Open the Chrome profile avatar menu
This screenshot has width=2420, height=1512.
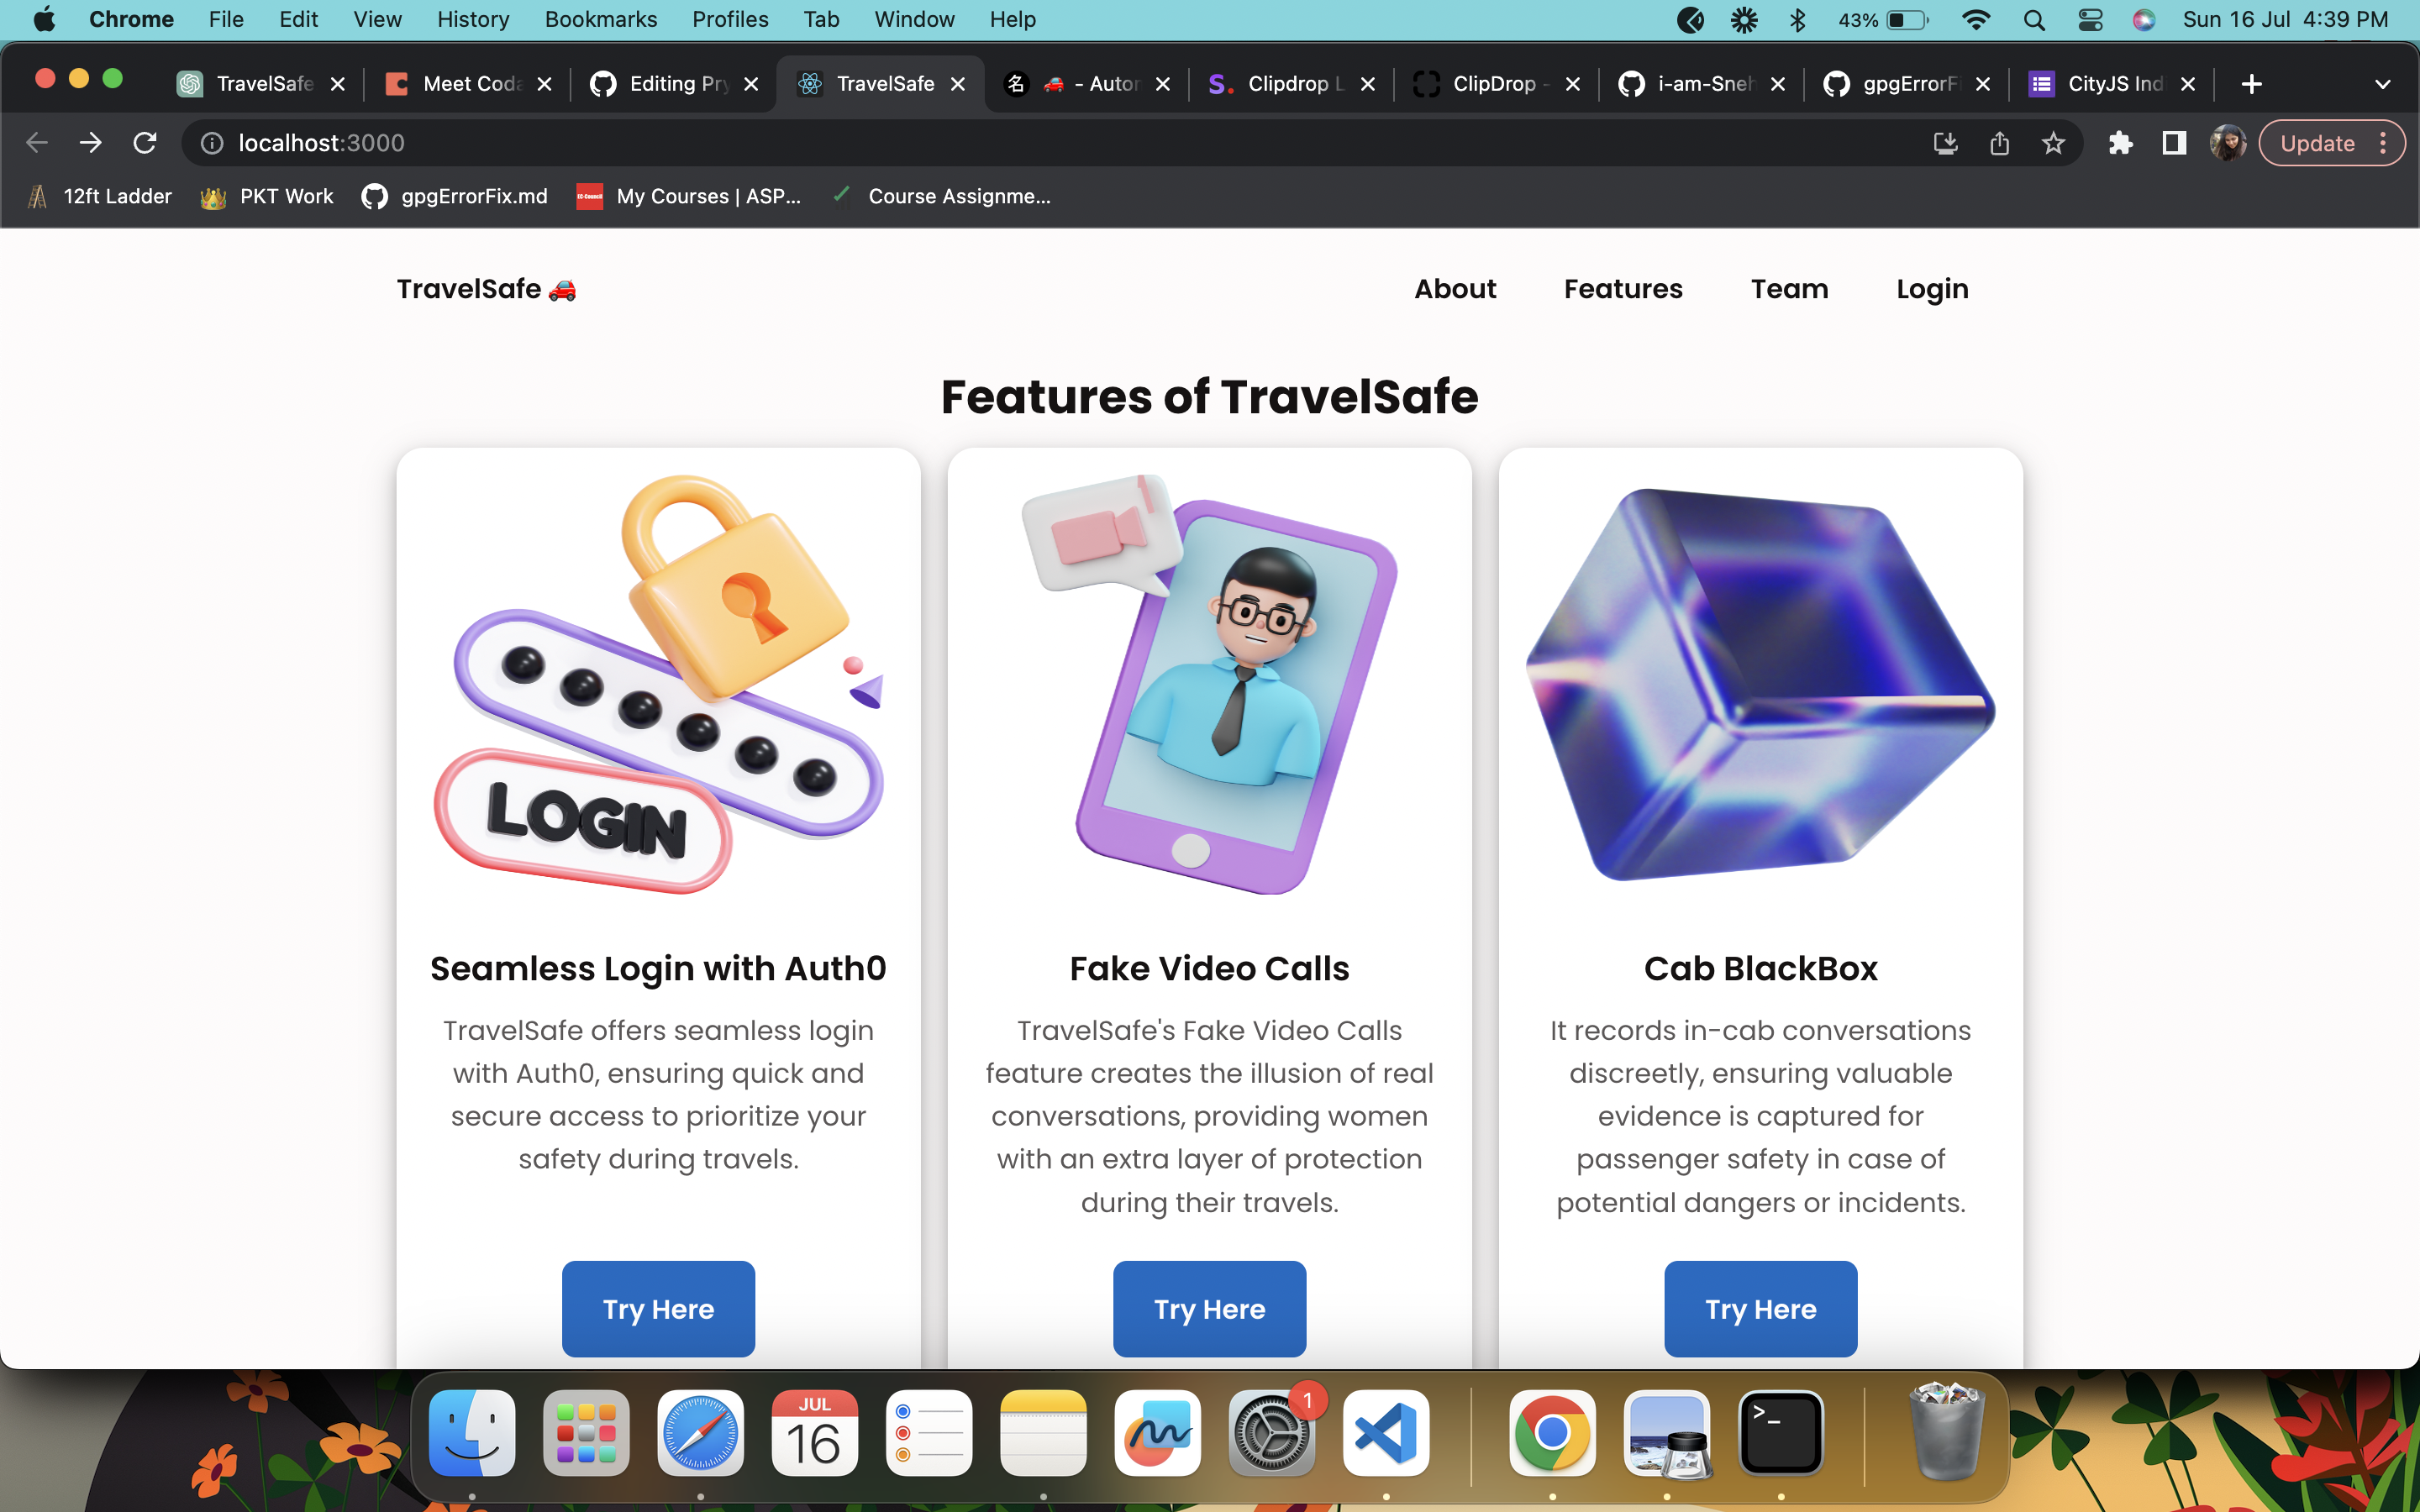click(x=2228, y=143)
